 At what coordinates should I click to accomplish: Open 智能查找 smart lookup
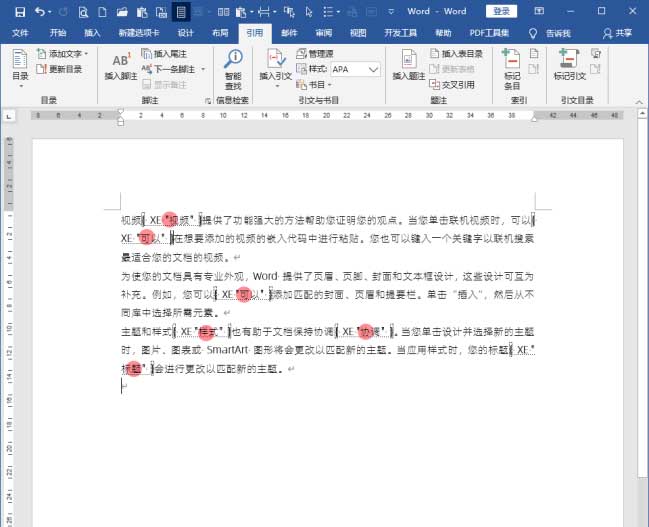(233, 65)
